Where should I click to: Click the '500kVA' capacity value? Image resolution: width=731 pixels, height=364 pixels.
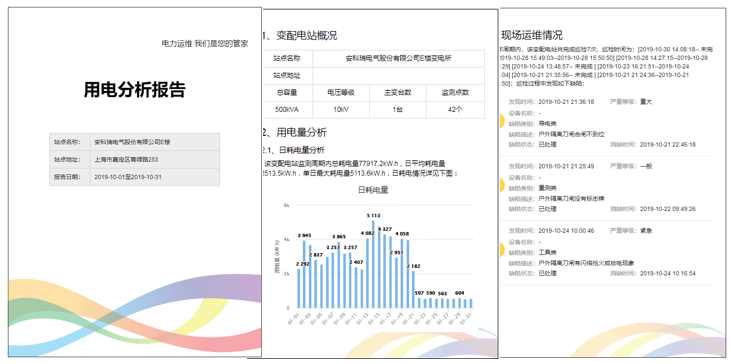click(287, 110)
